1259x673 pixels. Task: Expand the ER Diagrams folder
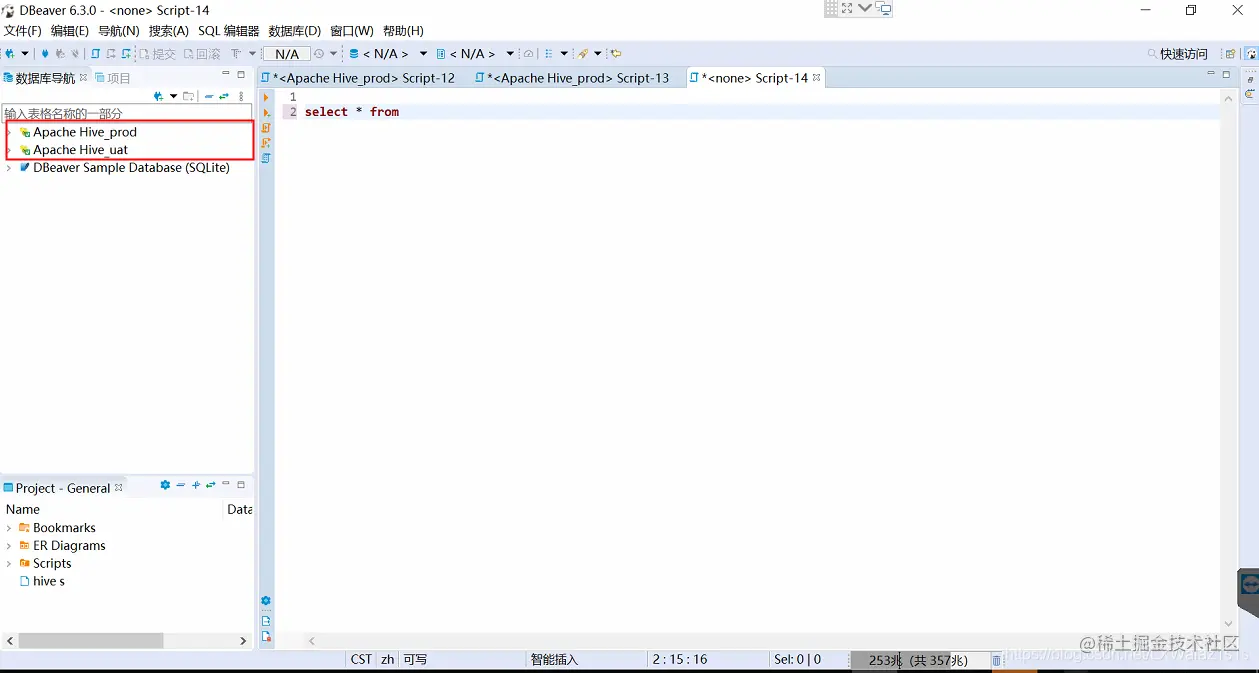pyautogui.click(x=9, y=546)
